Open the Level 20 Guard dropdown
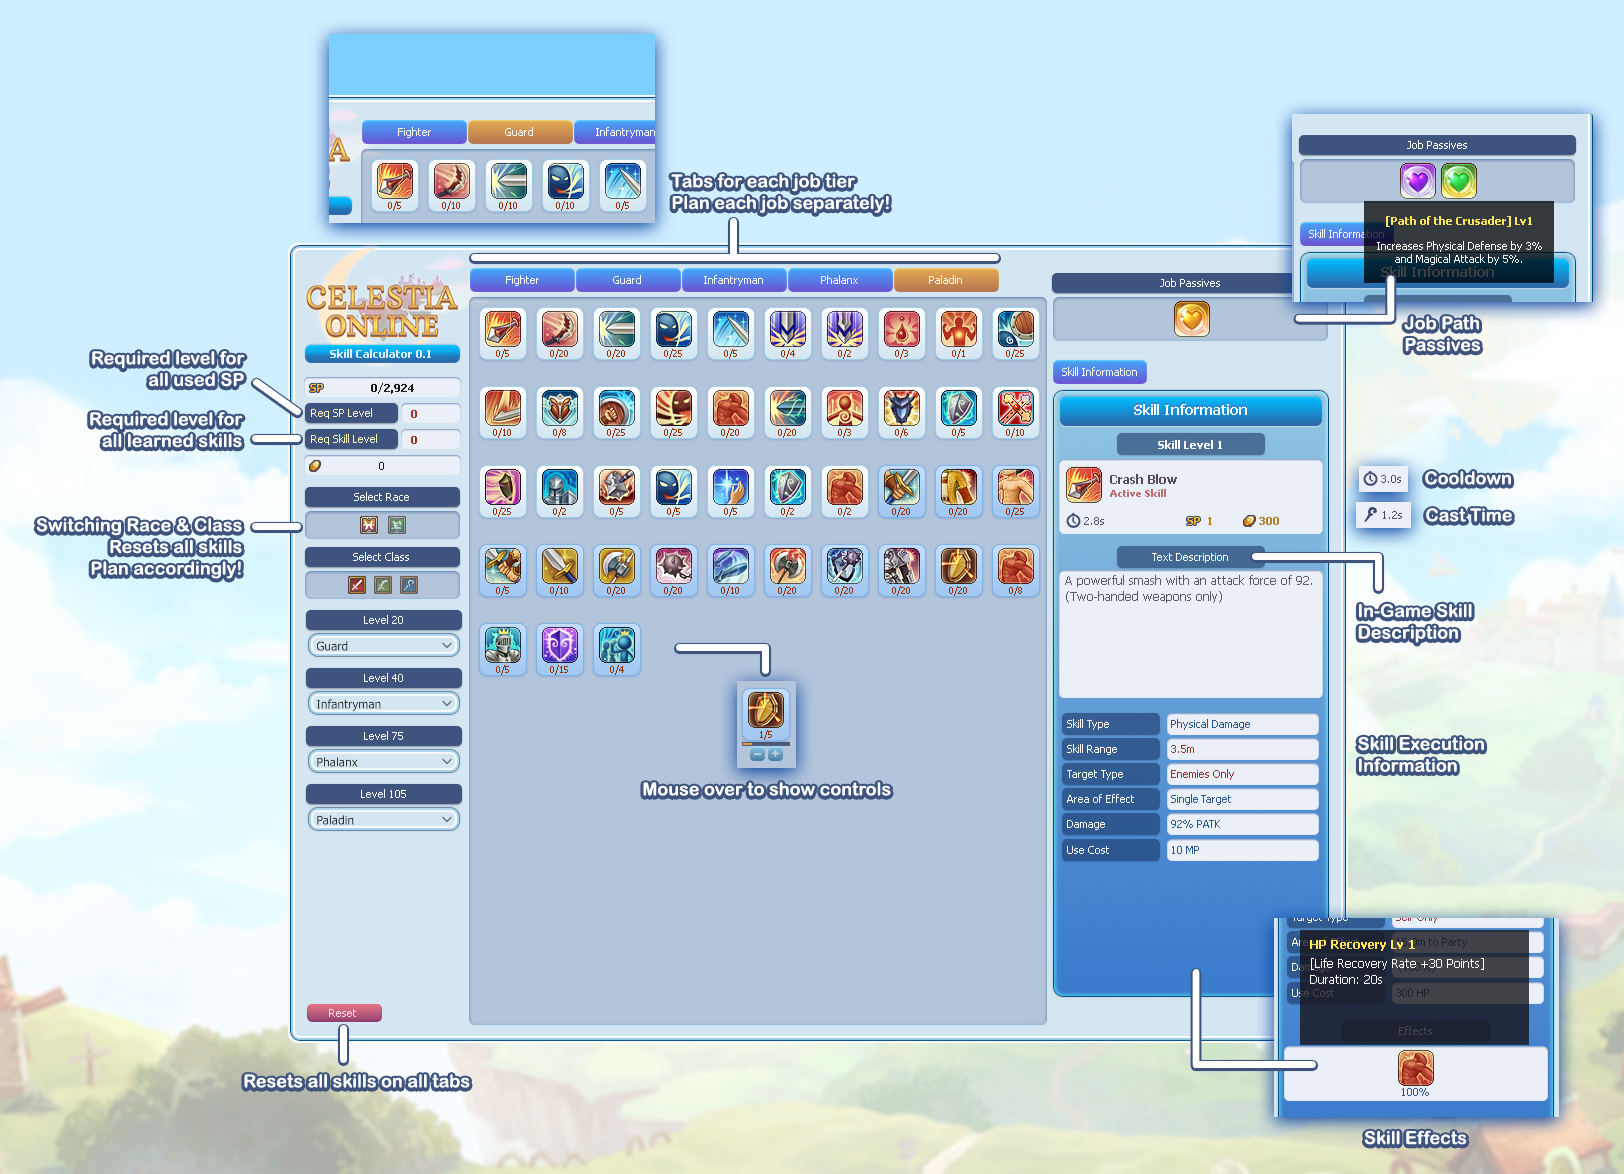The height and width of the screenshot is (1174, 1624). coord(383,646)
